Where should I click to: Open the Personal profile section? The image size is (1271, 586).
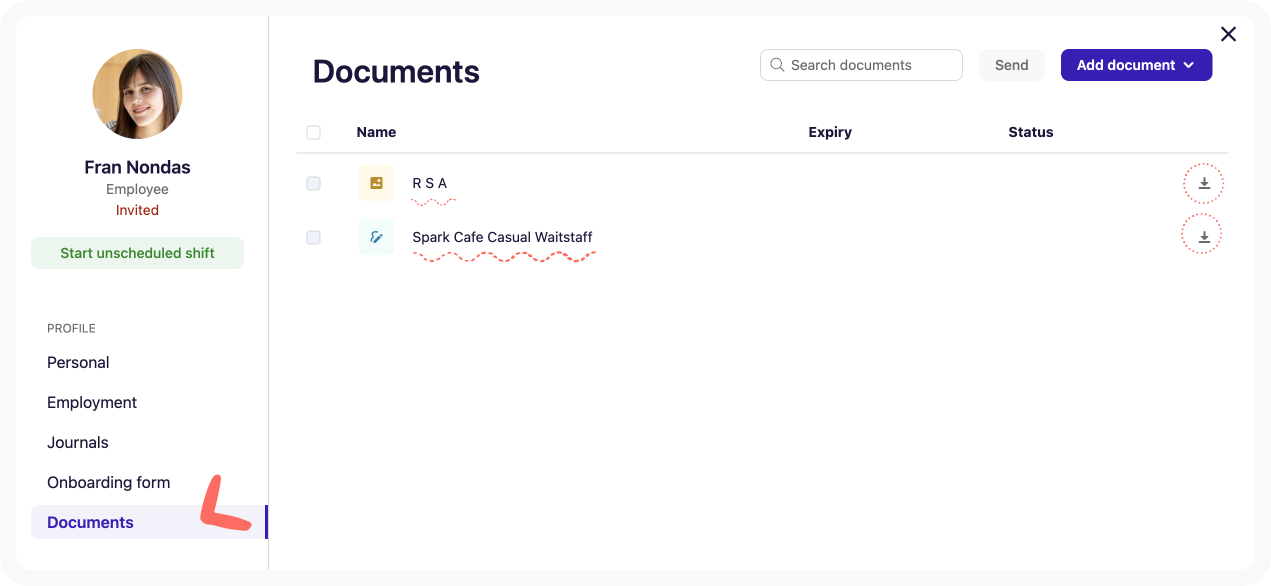[x=78, y=362]
